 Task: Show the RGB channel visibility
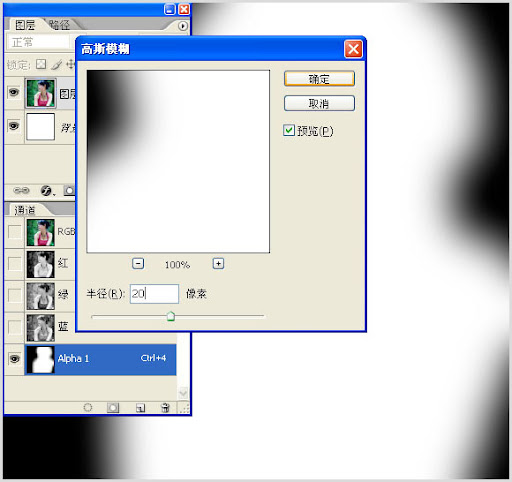tap(15, 232)
